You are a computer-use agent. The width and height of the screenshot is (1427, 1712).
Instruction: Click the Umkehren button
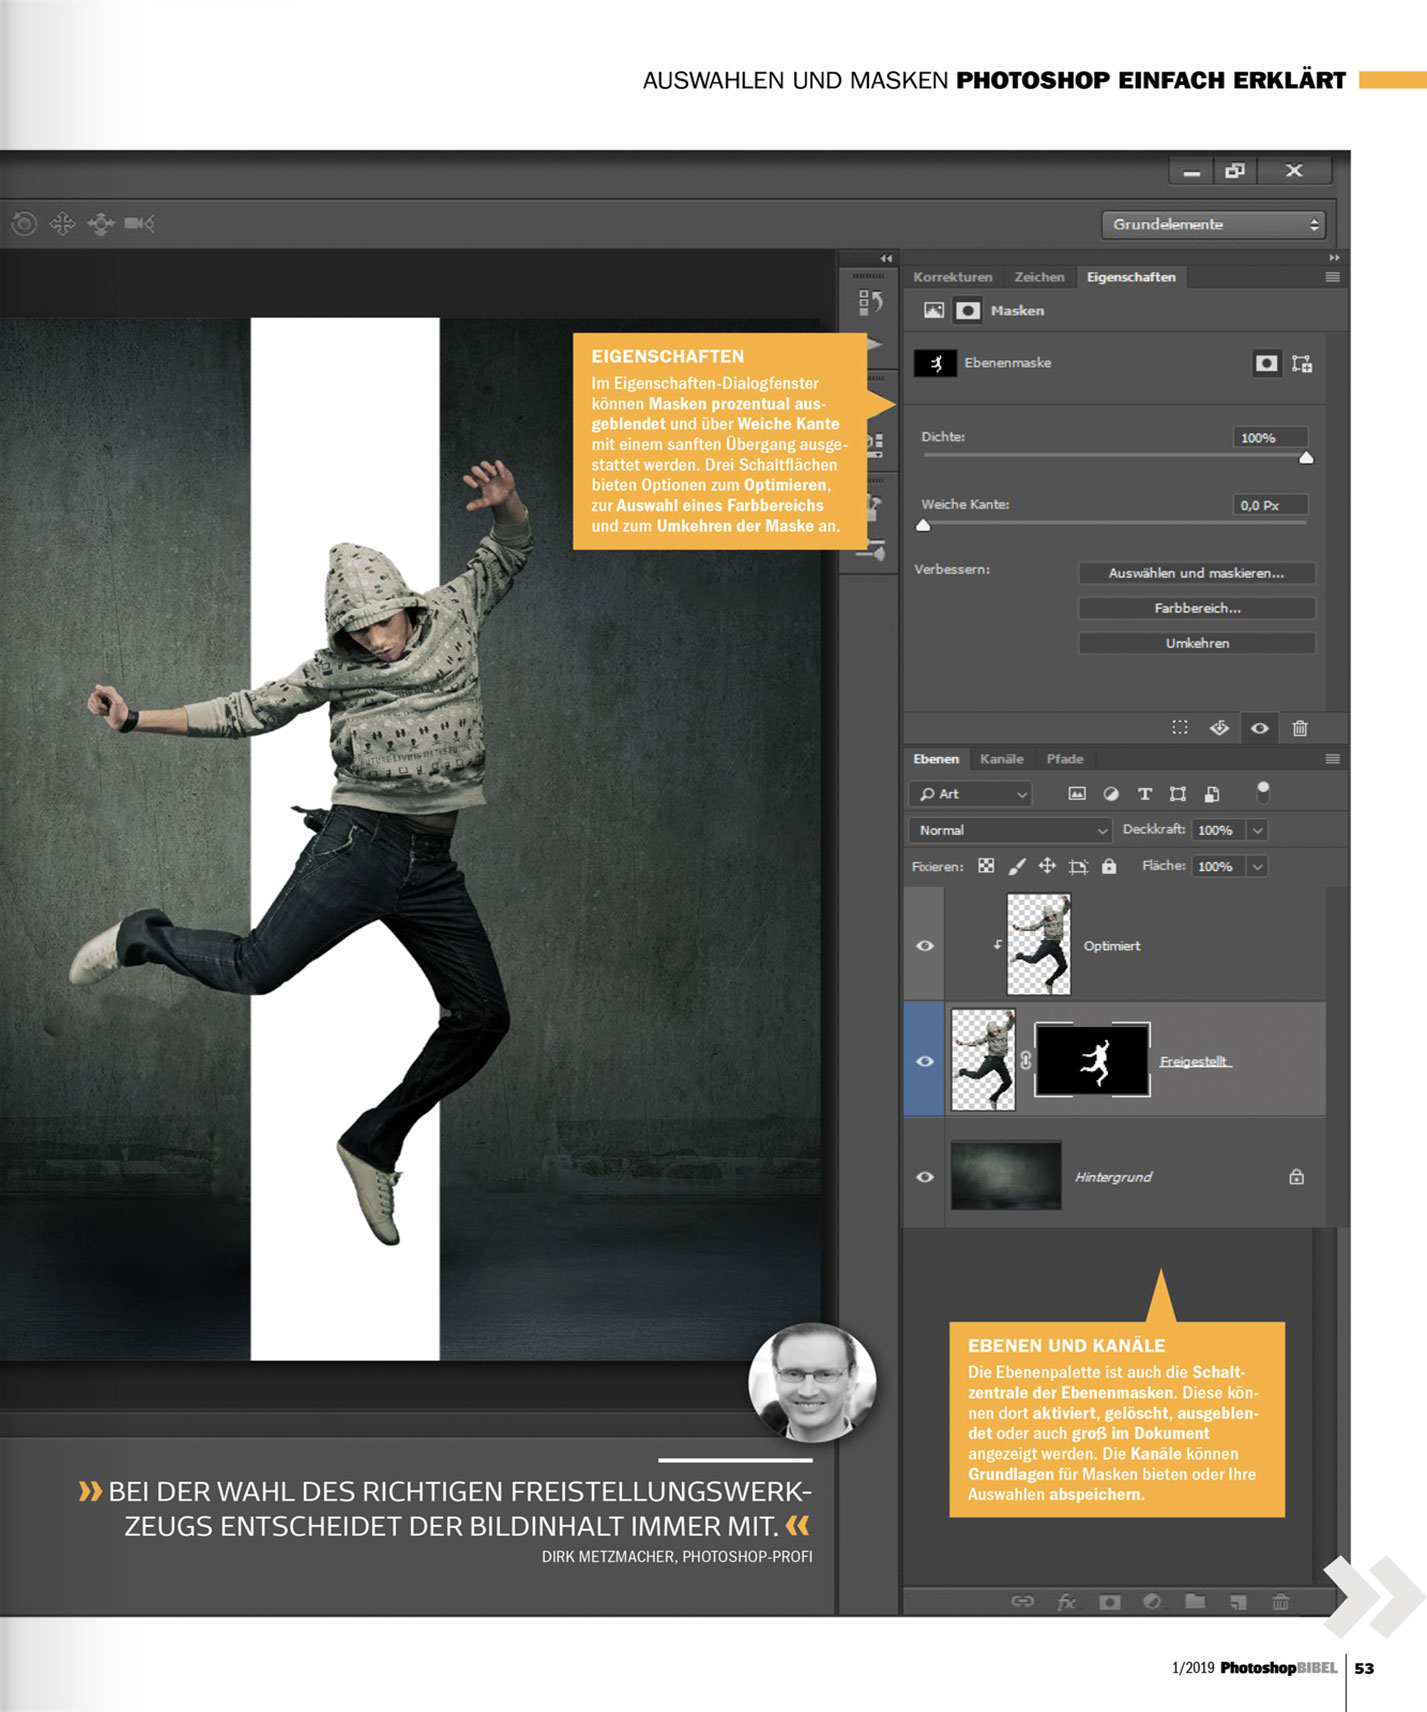click(x=1196, y=643)
